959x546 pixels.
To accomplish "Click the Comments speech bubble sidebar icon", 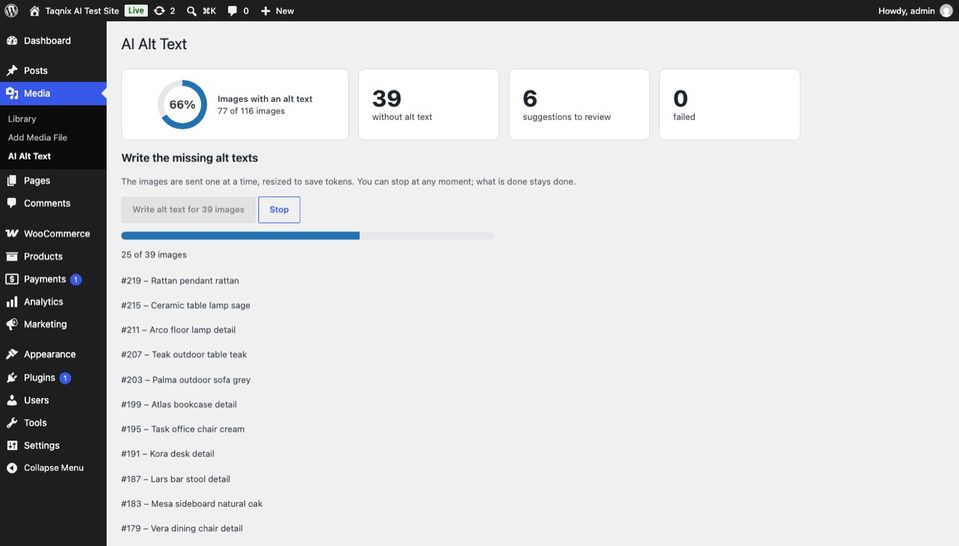I will [x=12, y=203].
